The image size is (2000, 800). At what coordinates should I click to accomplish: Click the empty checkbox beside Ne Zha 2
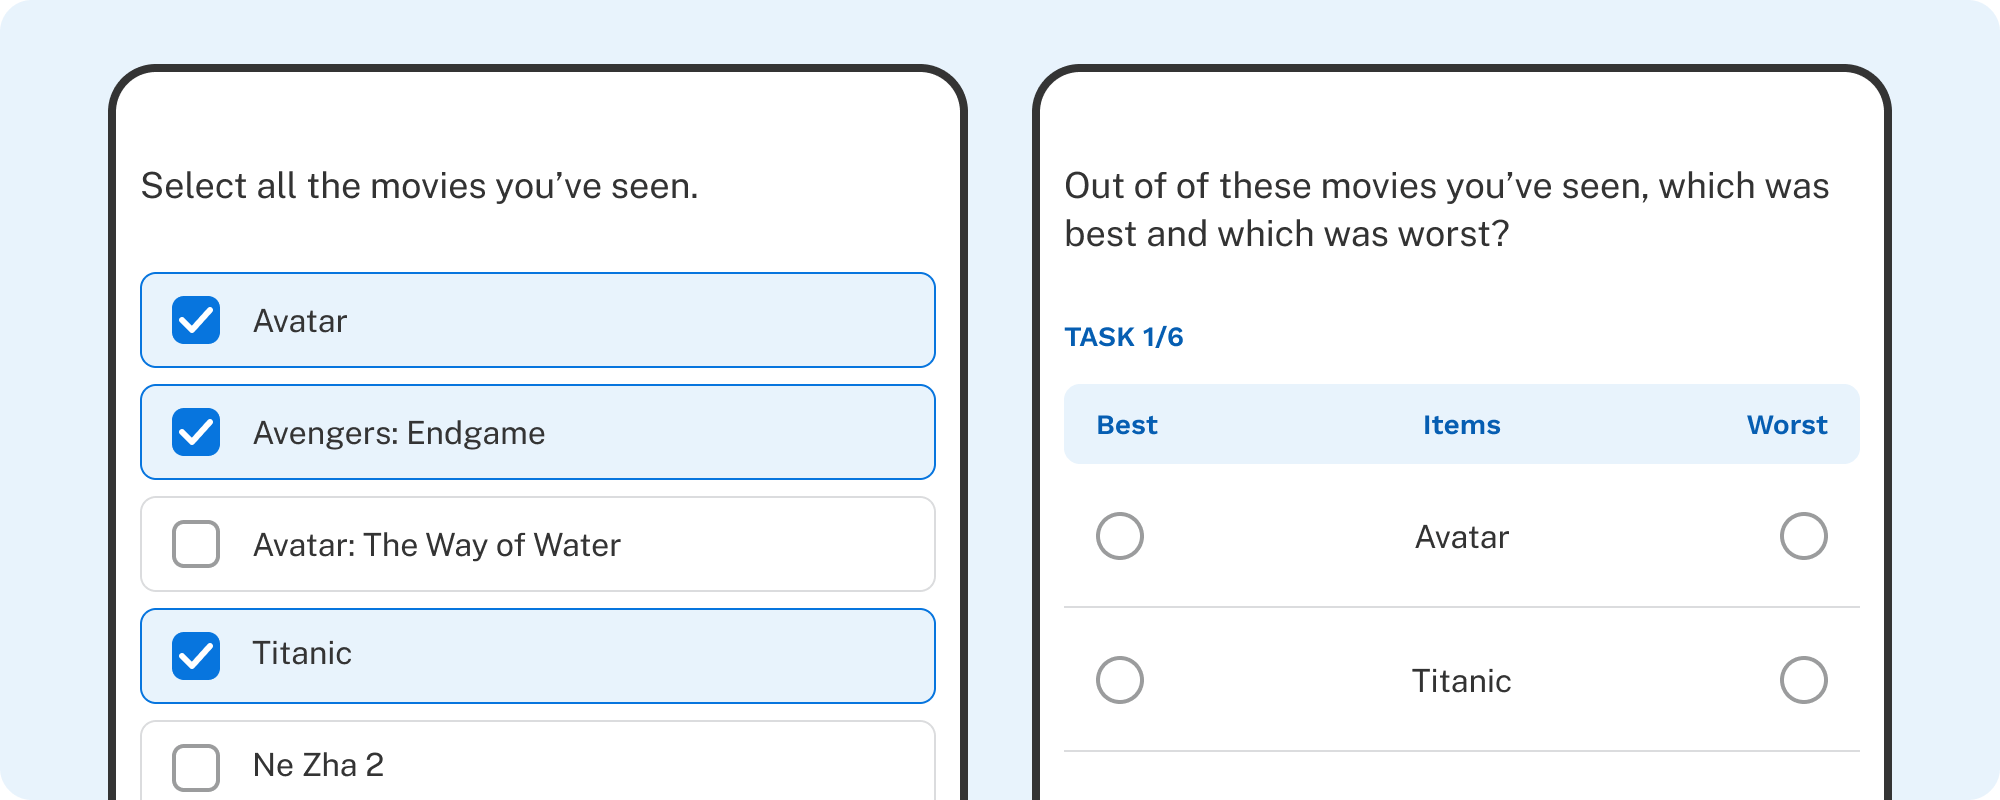(196, 765)
